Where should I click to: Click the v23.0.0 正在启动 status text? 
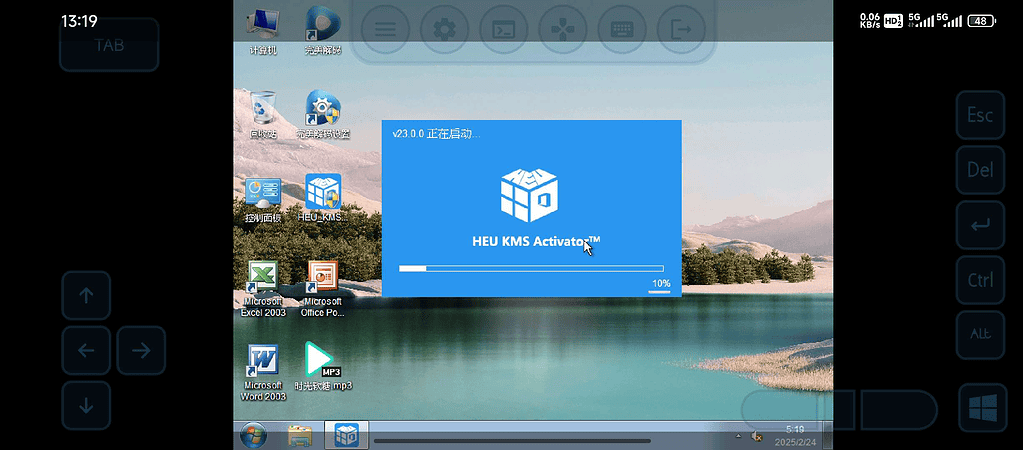[x=436, y=134]
